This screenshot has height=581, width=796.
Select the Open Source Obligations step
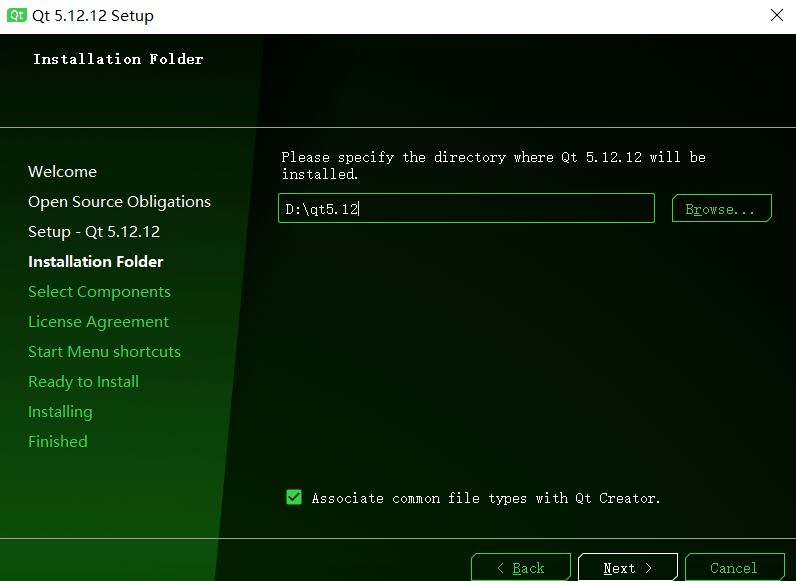coord(119,202)
